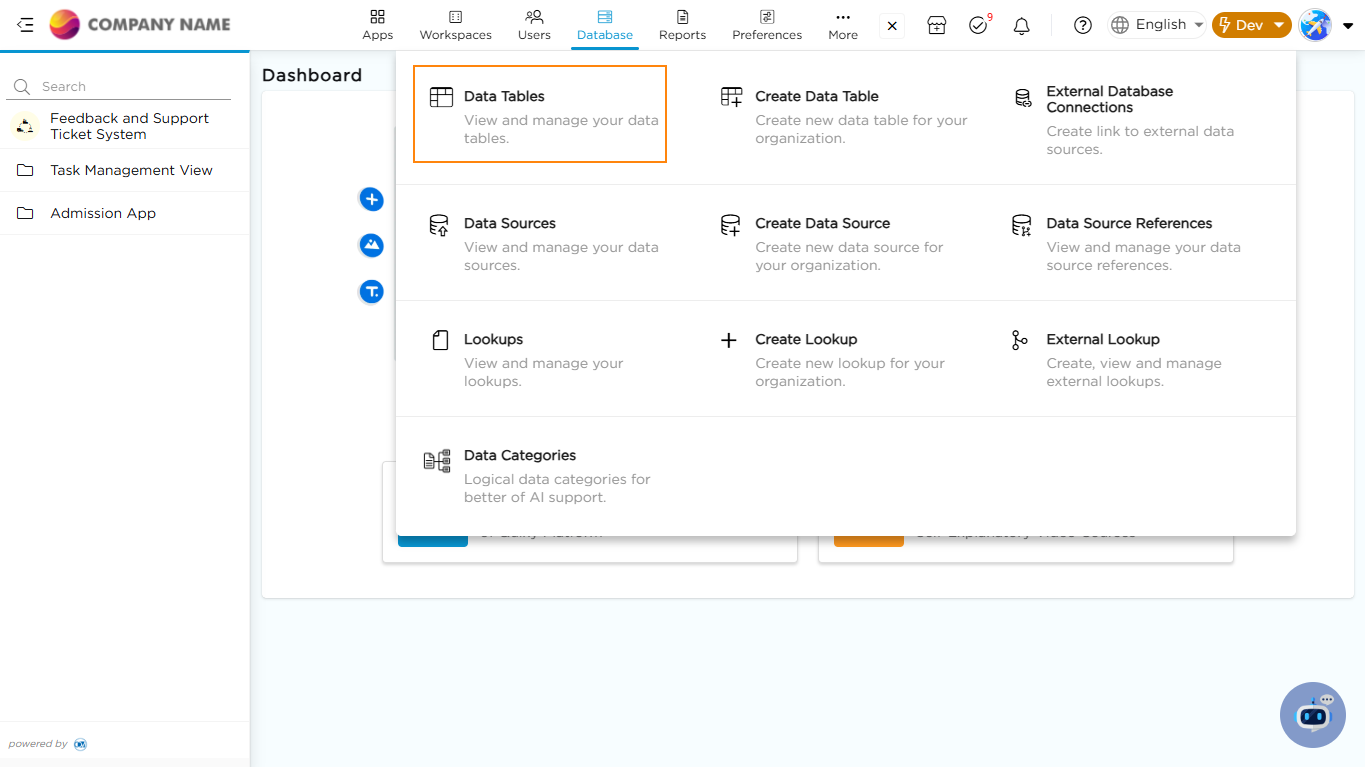Click the marketplace store icon
Image resolution: width=1365 pixels, height=767 pixels.
click(x=936, y=26)
